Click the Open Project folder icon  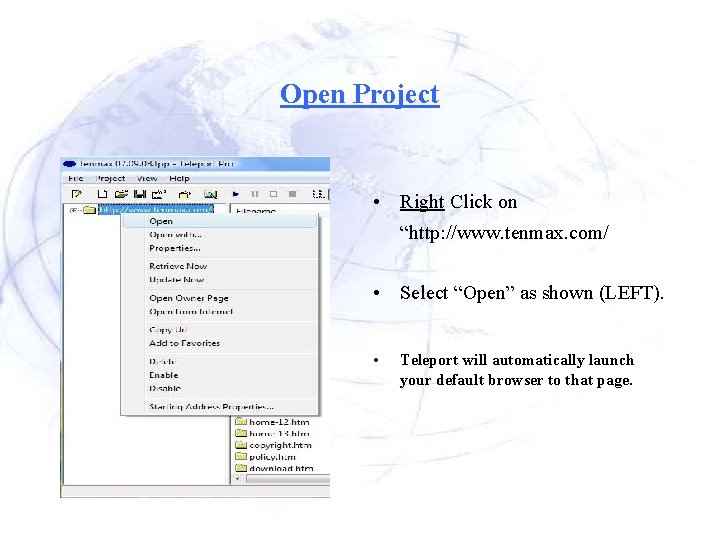(x=121, y=194)
